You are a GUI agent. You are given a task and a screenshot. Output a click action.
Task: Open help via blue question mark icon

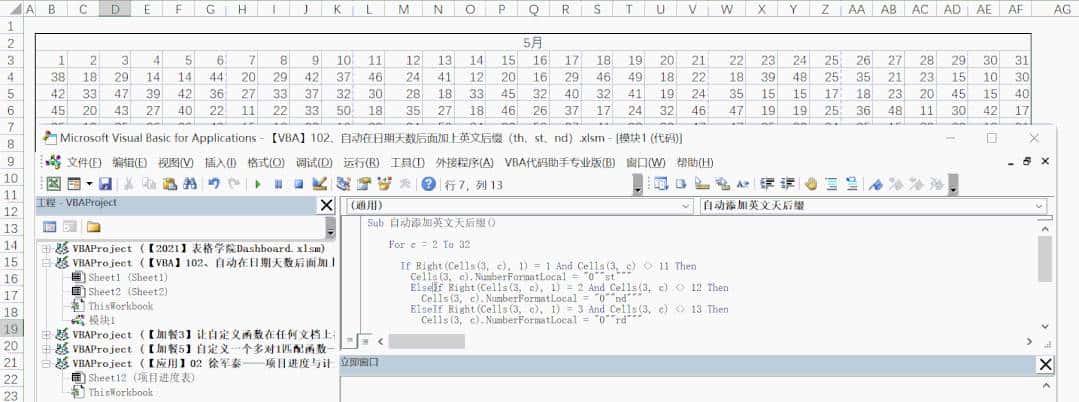click(x=428, y=184)
